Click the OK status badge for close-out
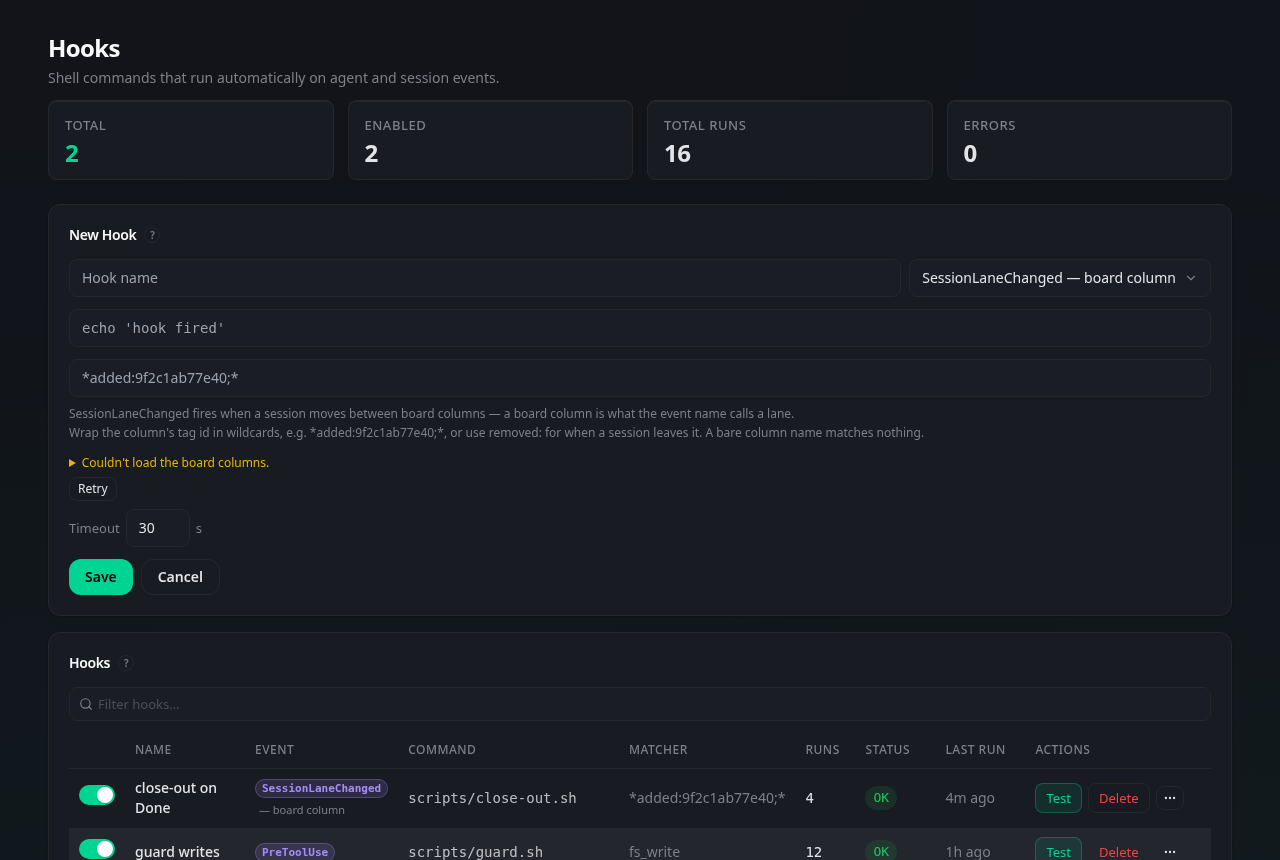 (881, 798)
